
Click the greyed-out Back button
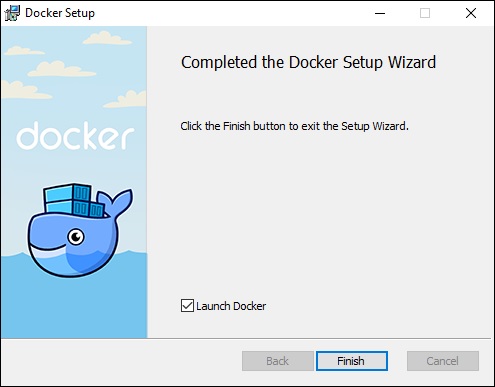278,361
